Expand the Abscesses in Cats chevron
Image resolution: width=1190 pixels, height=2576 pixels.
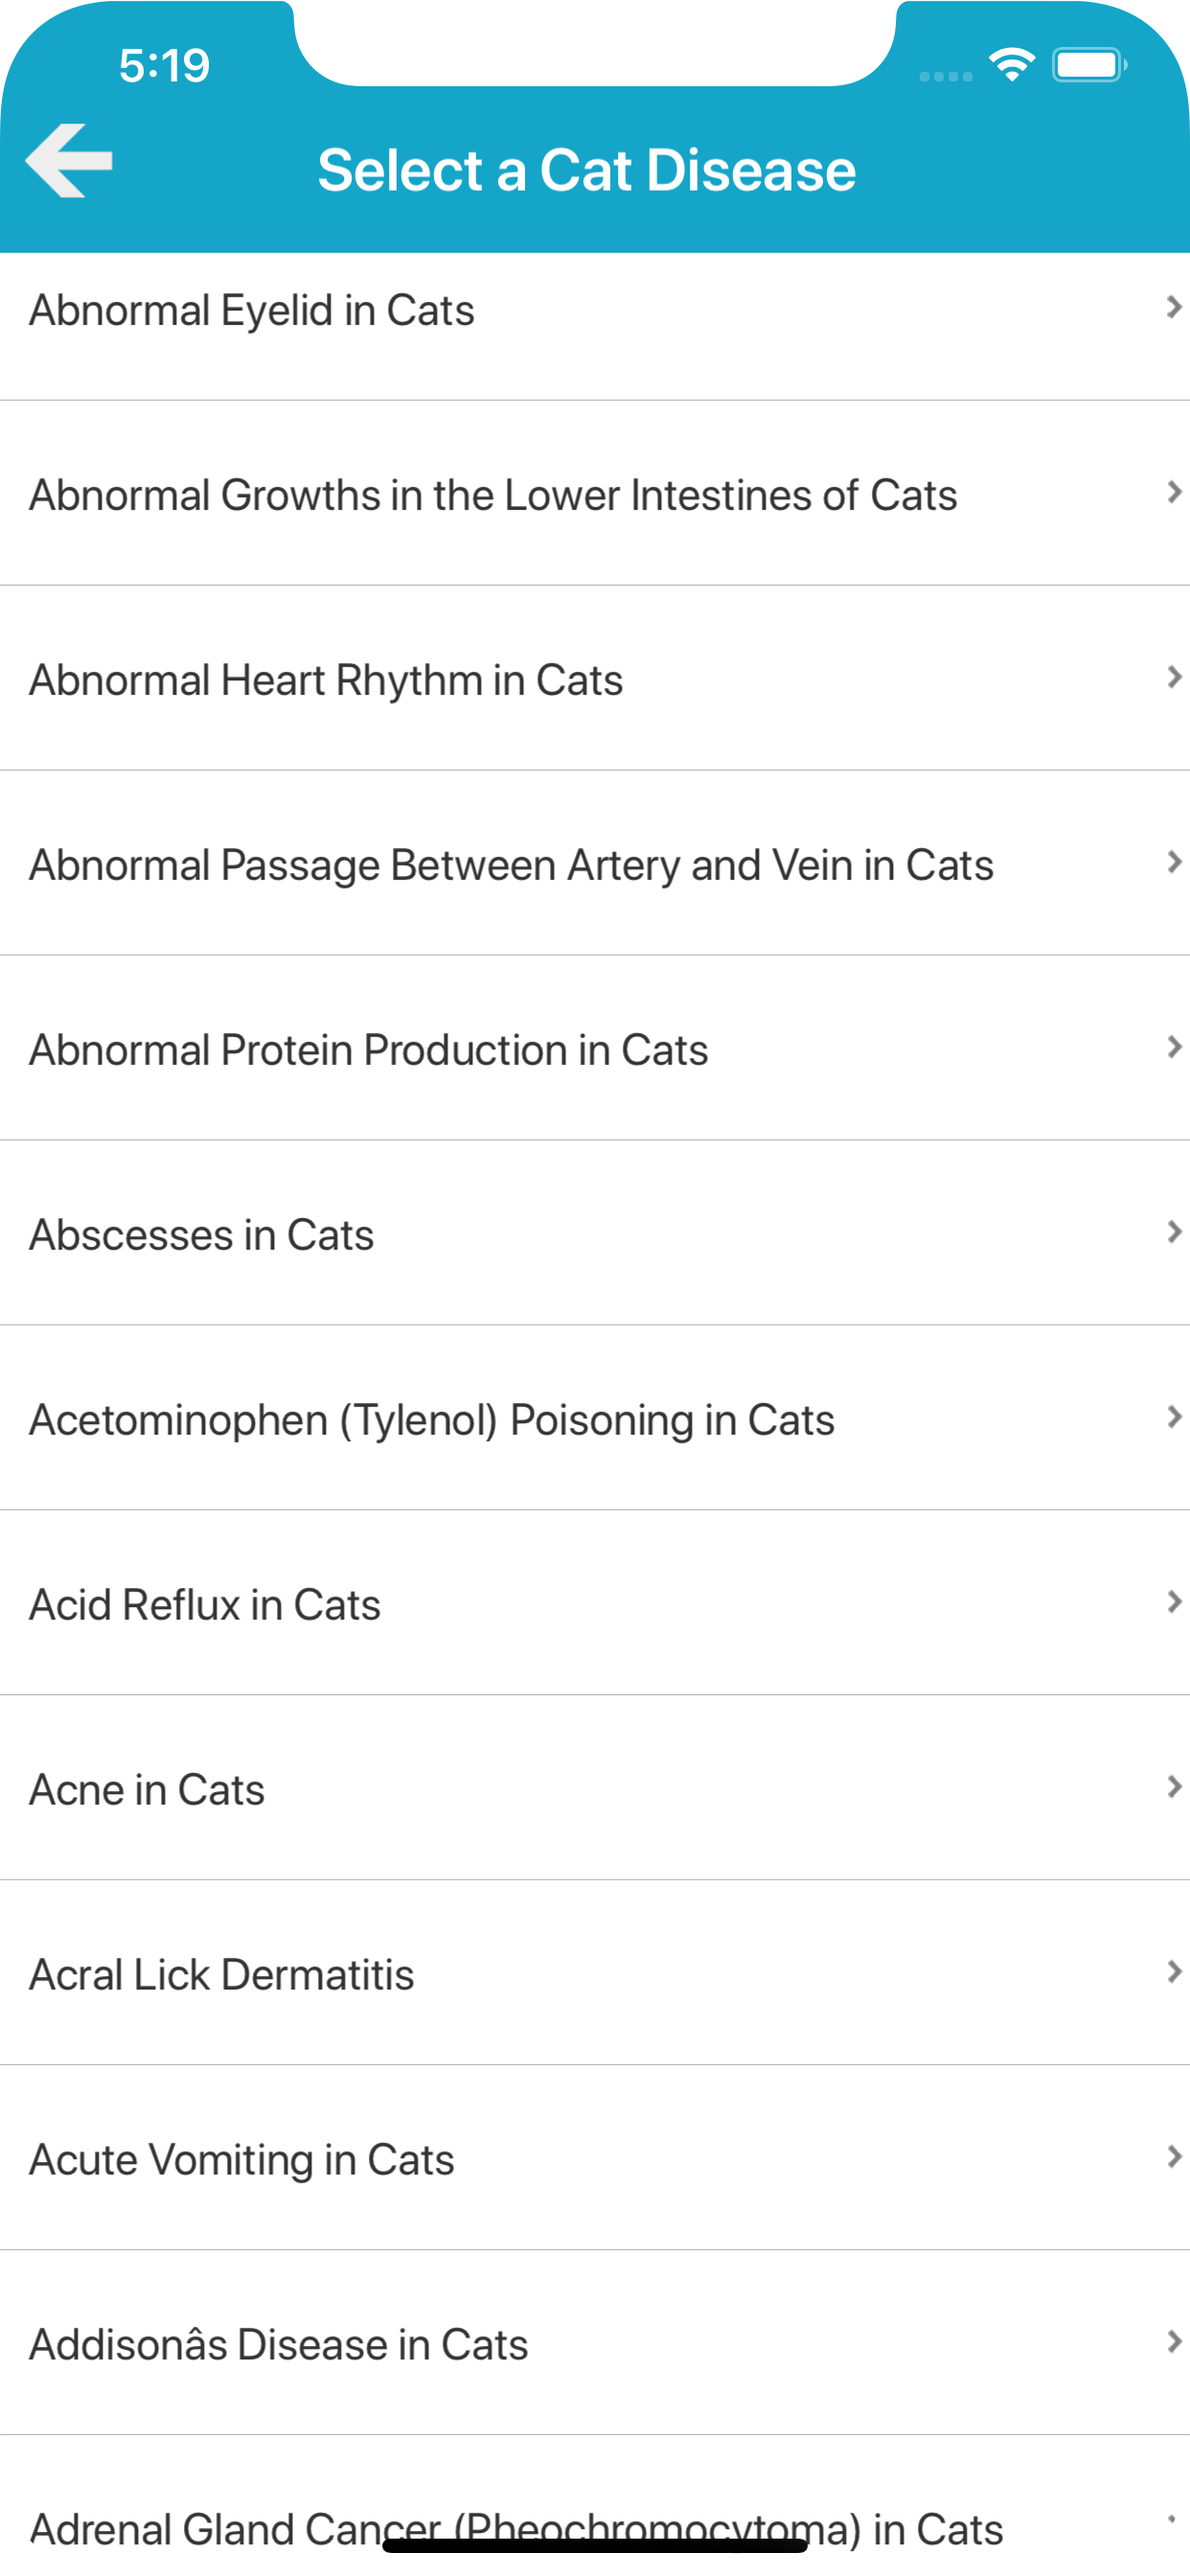1174,1232
